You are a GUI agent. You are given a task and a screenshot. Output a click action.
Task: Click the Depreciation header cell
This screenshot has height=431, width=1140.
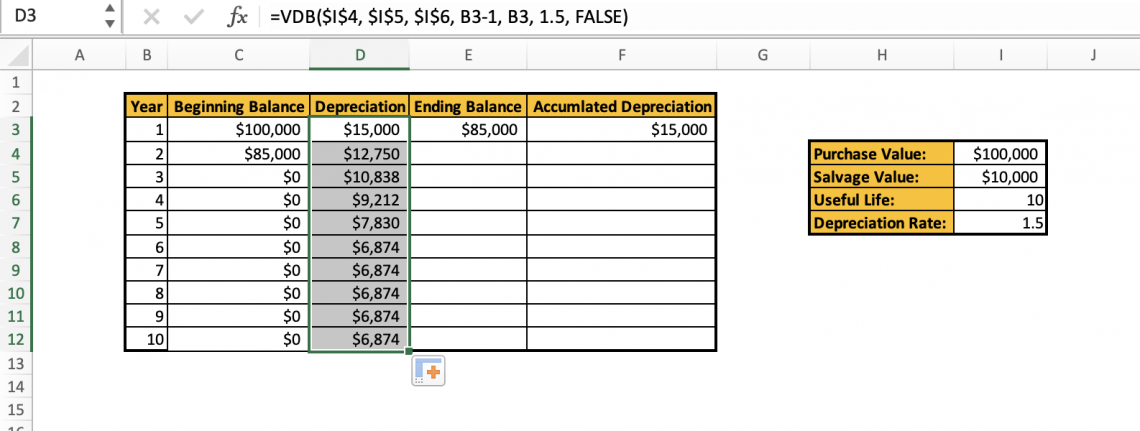pos(359,106)
